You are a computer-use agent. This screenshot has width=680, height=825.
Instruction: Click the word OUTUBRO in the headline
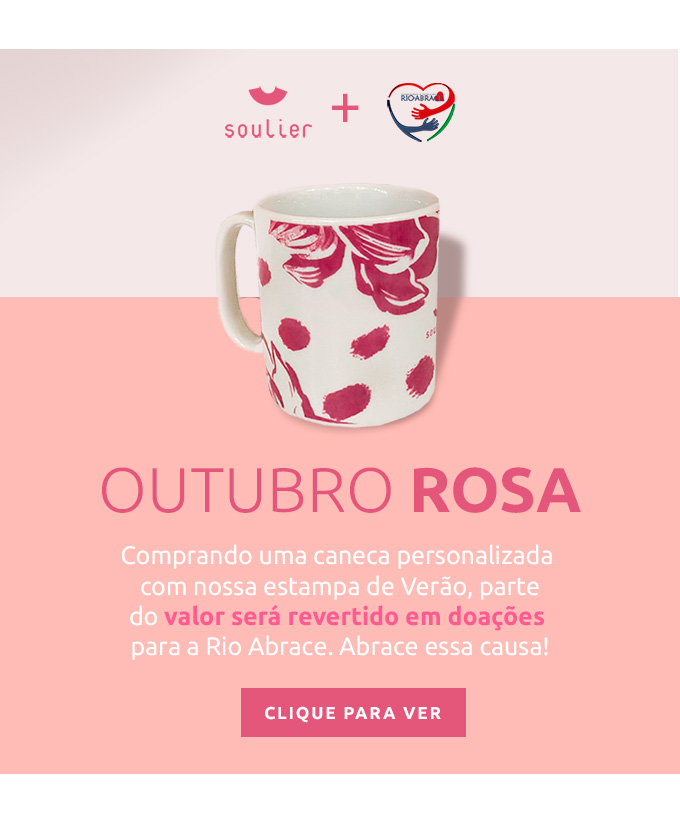point(247,490)
